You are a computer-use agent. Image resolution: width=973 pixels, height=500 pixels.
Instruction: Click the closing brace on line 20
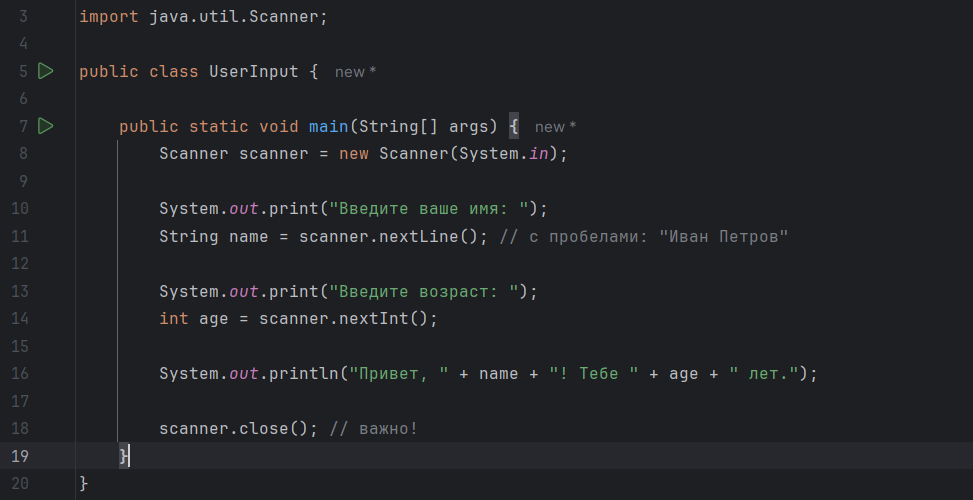pyautogui.click(x=84, y=484)
